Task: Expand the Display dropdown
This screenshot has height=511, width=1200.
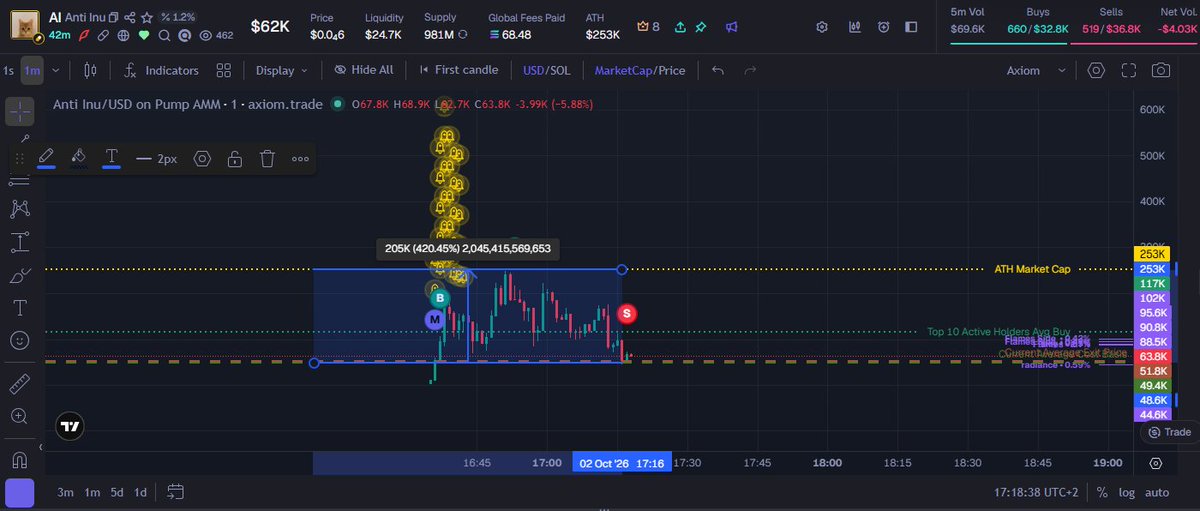Action: [x=281, y=70]
